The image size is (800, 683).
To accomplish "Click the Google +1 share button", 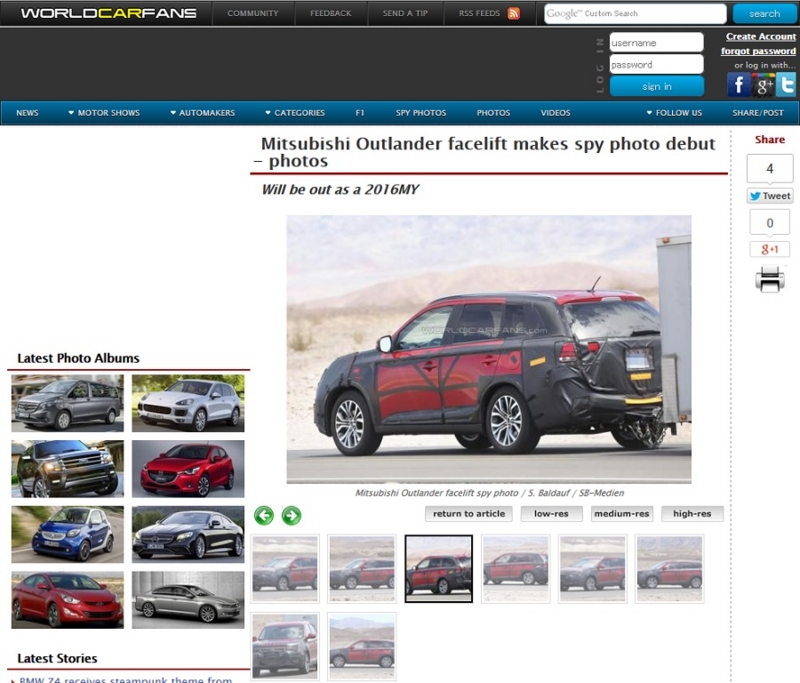I will 770,249.
